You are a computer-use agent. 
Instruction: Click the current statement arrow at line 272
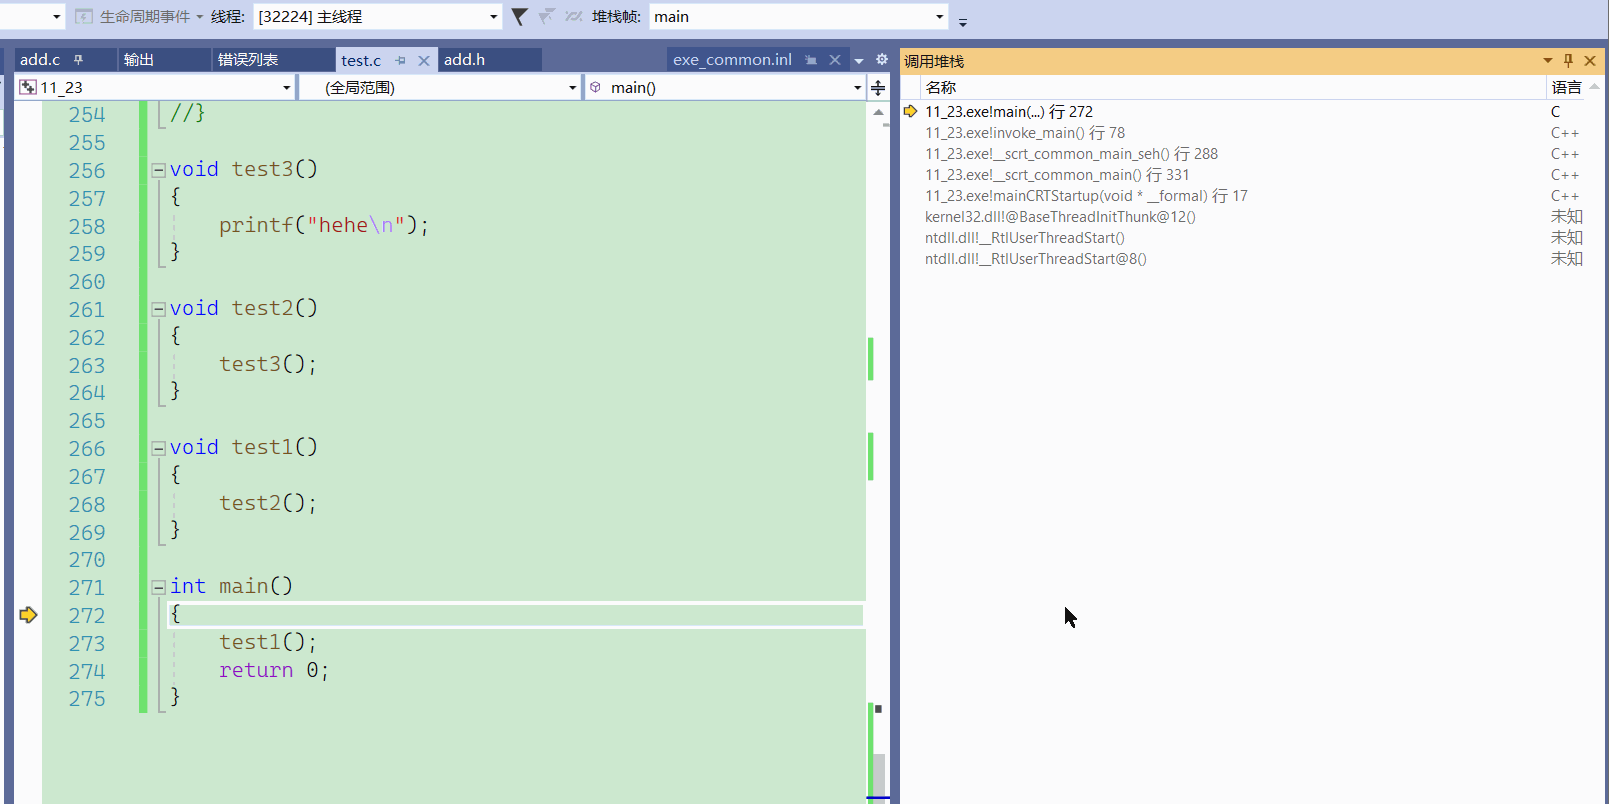(x=28, y=615)
